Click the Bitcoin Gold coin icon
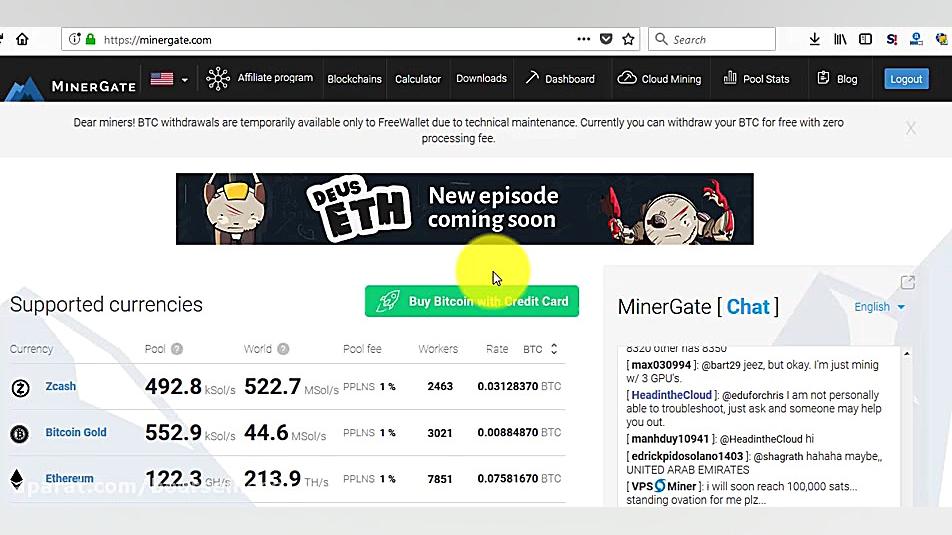This screenshot has width=952, height=535. [x=19, y=434]
